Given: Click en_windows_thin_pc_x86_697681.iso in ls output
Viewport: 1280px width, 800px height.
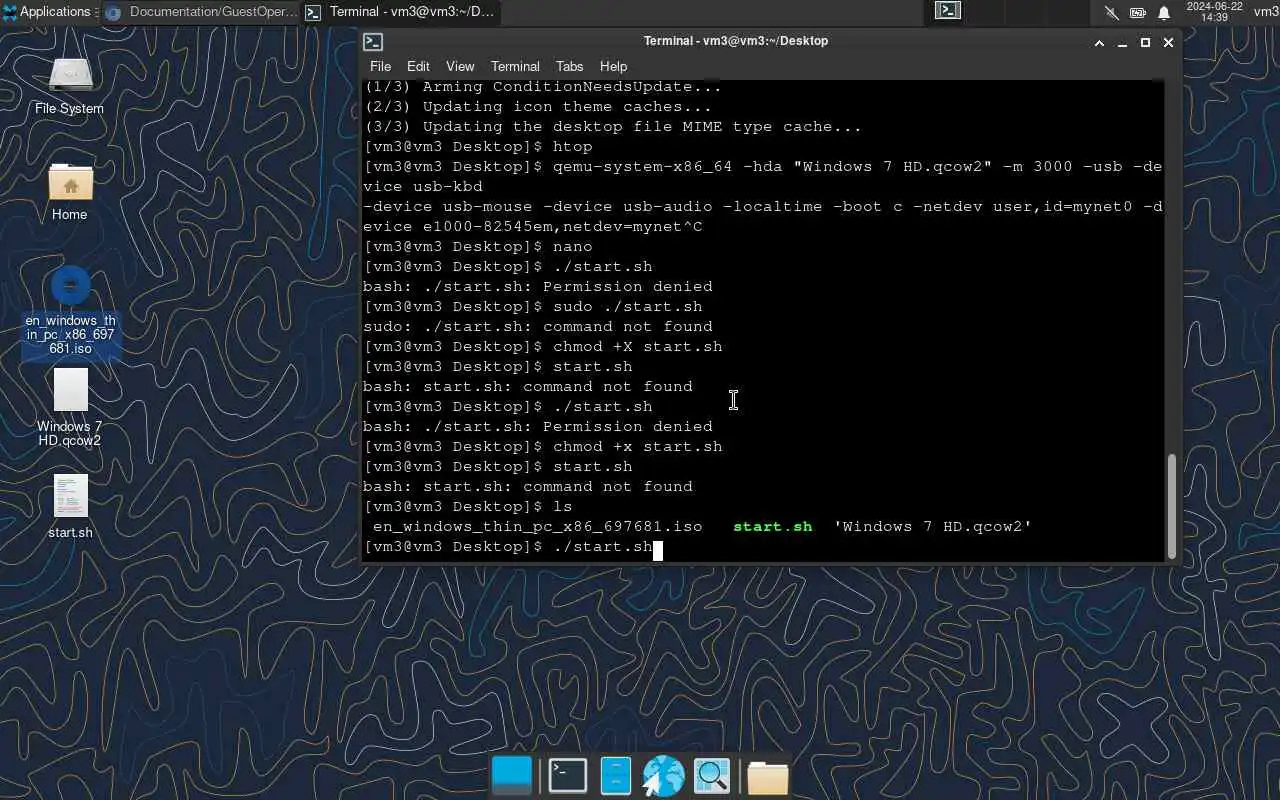Looking at the screenshot, I should (537, 526).
